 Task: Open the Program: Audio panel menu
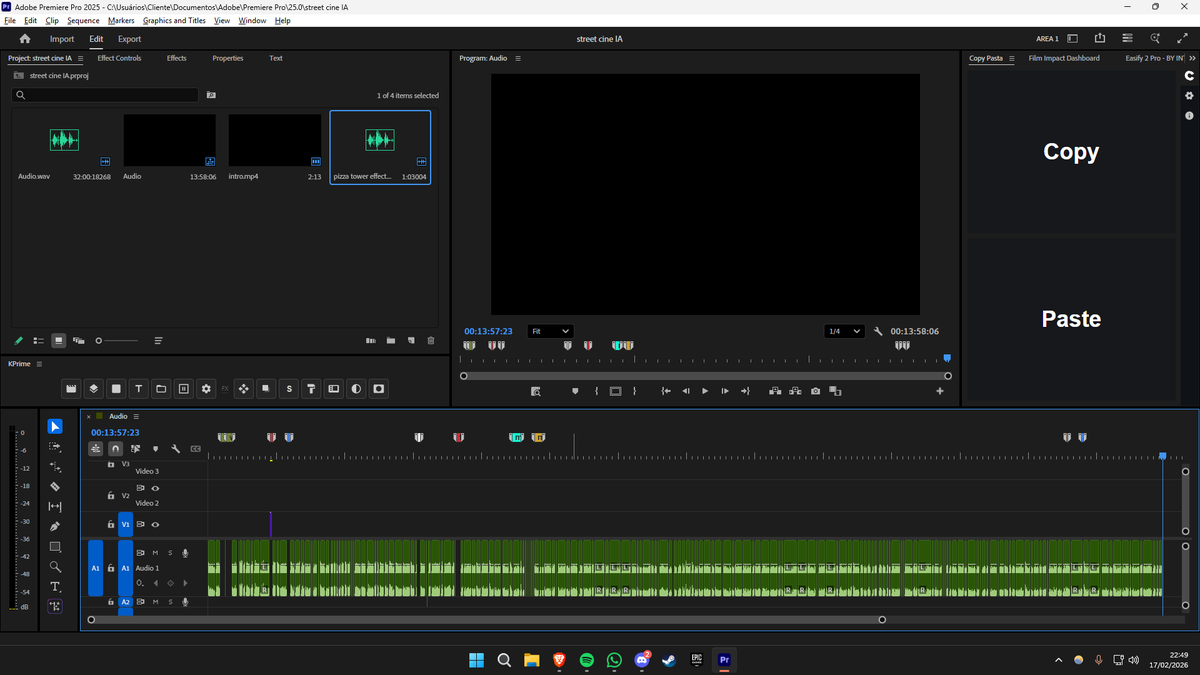coord(519,58)
